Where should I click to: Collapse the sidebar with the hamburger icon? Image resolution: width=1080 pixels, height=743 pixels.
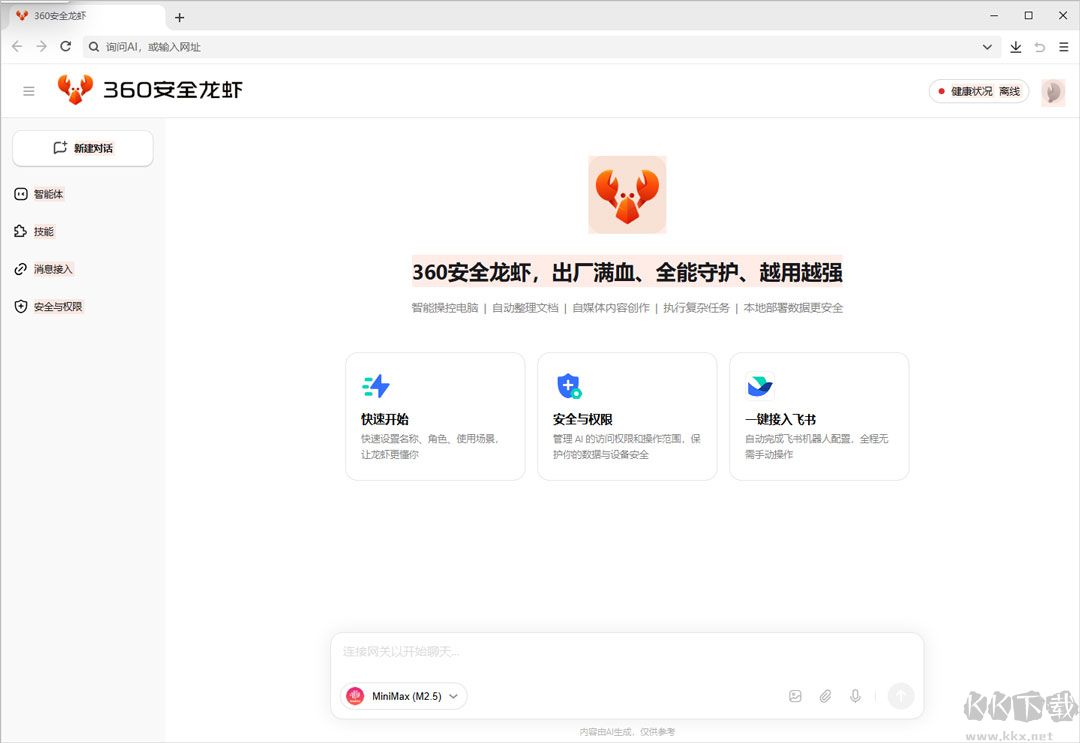(29, 91)
